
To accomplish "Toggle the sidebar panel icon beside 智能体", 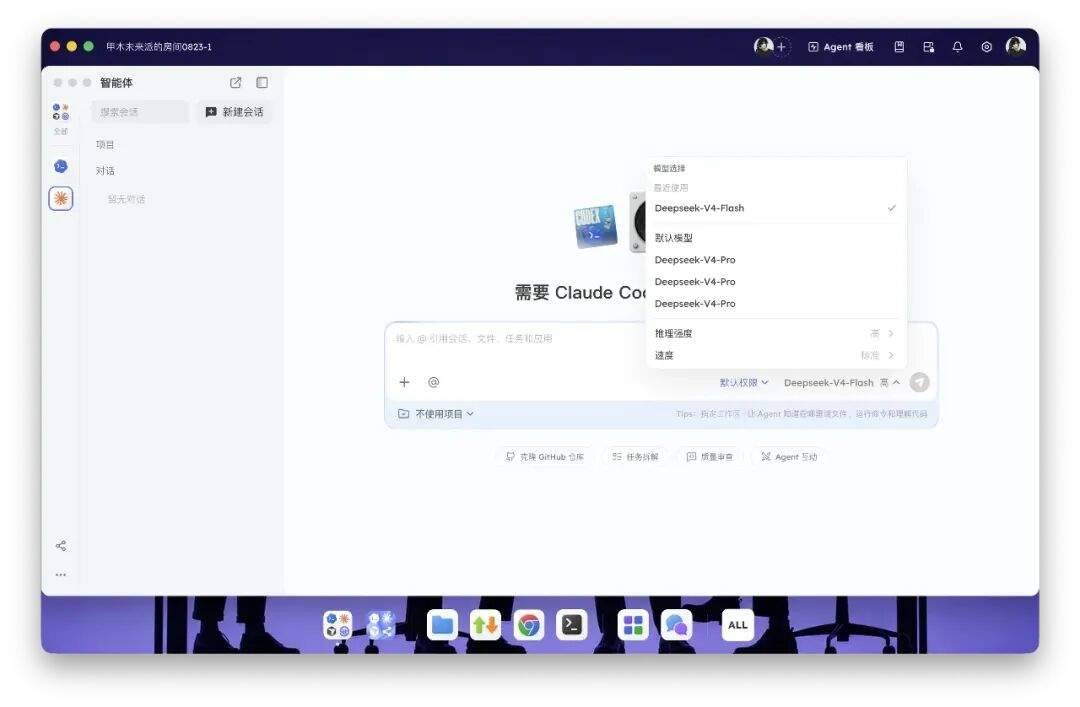I will (262, 83).
